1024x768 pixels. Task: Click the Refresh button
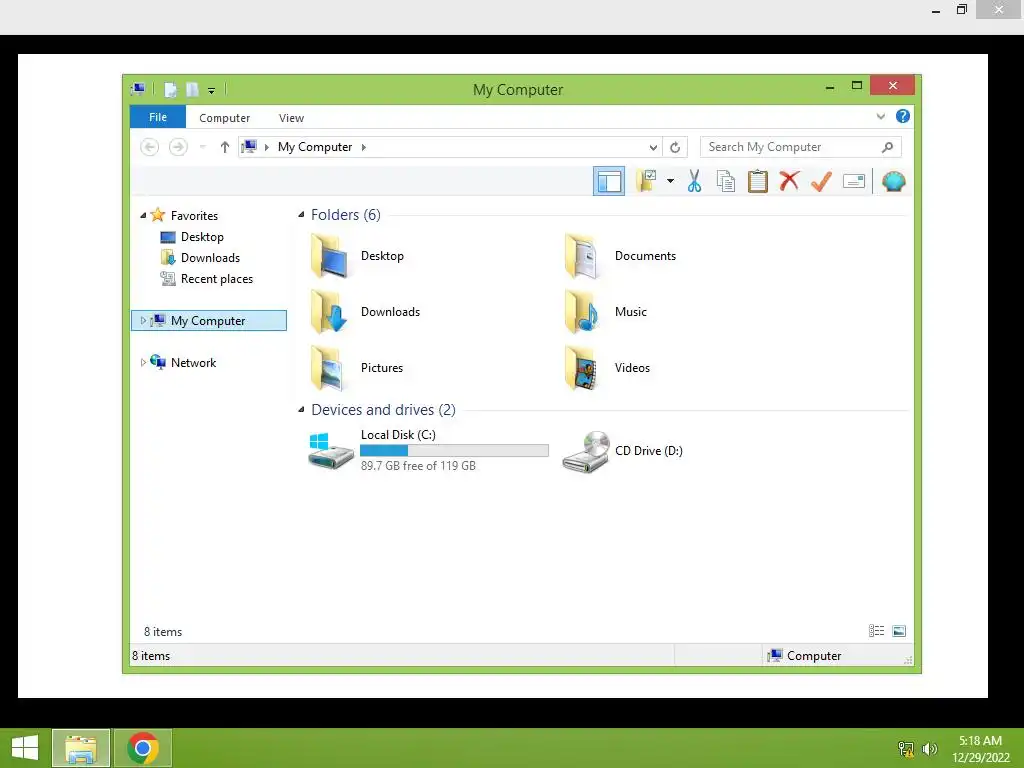pos(675,148)
